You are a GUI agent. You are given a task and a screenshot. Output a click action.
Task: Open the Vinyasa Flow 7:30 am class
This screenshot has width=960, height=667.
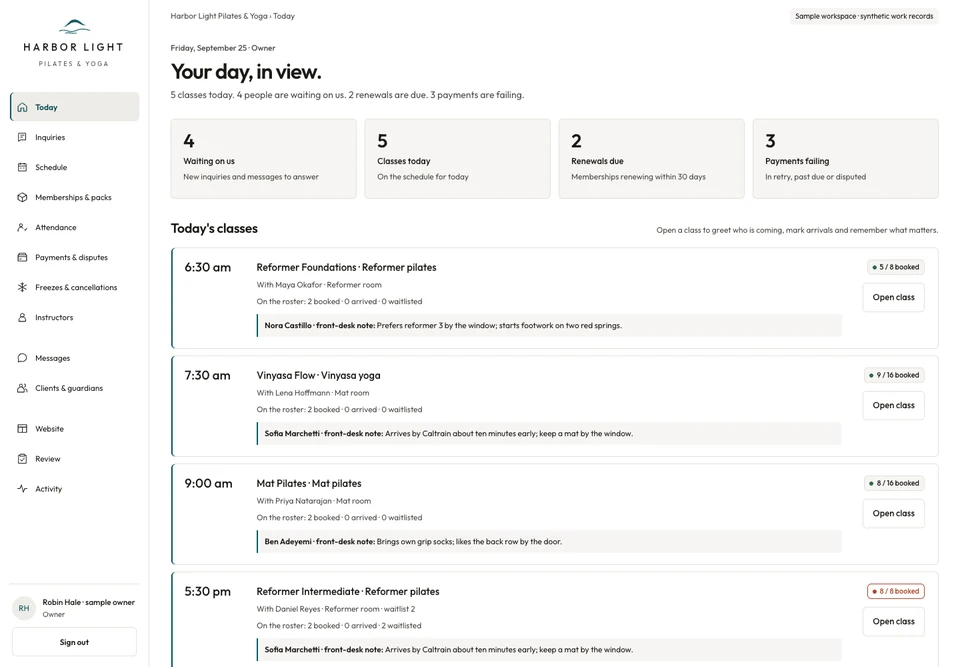[x=893, y=405]
